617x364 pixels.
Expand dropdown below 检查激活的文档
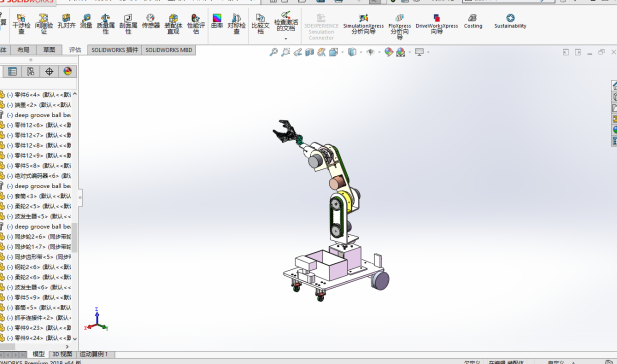tap(286, 39)
